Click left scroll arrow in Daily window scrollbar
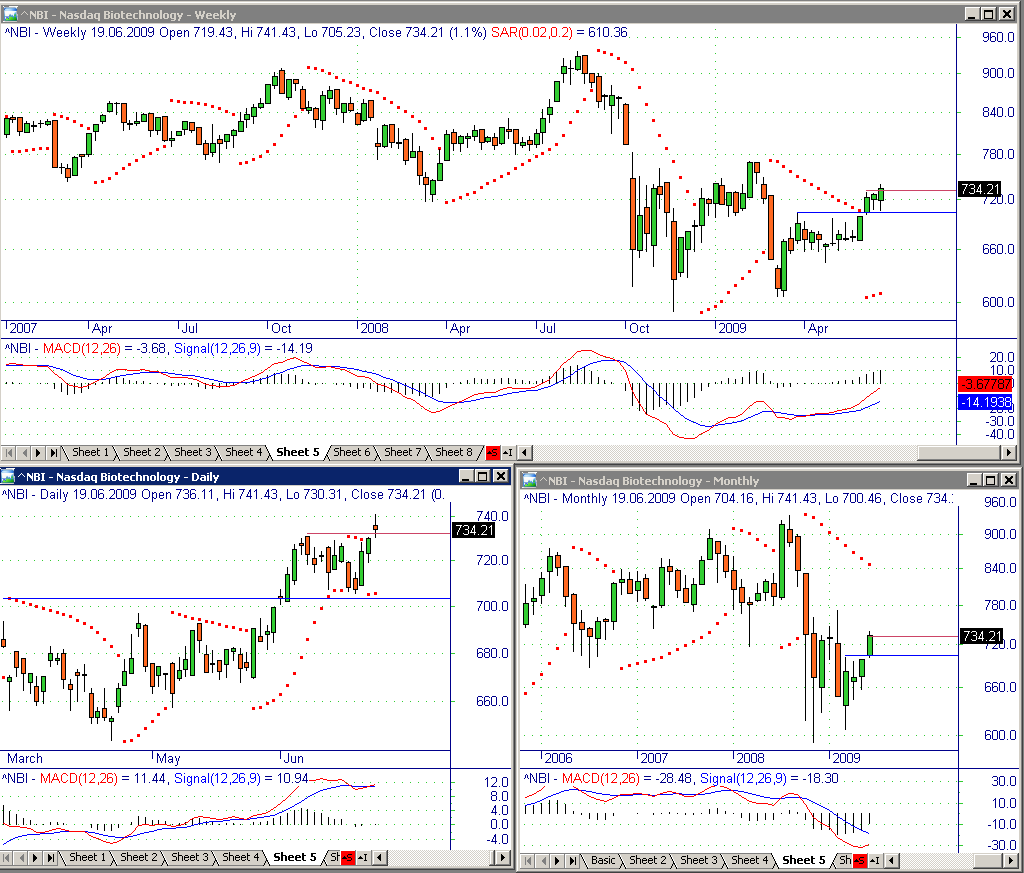Viewport: 1024px width, 873px height. pyautogui.click(x=379, y=858)
